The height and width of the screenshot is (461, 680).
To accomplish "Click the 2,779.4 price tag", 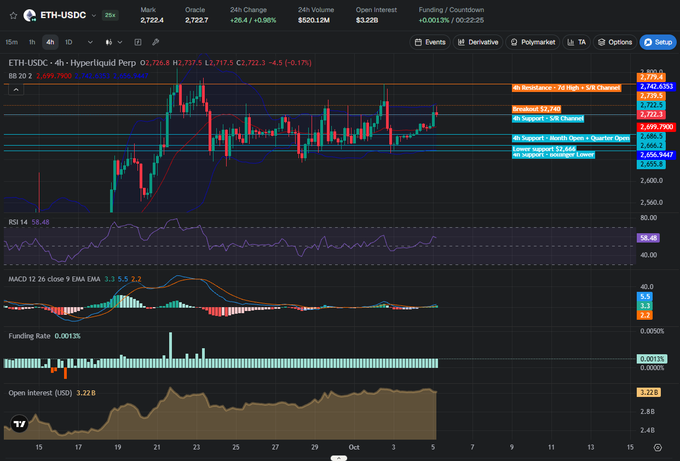I will pyautogui.click(x=651, y=77).
